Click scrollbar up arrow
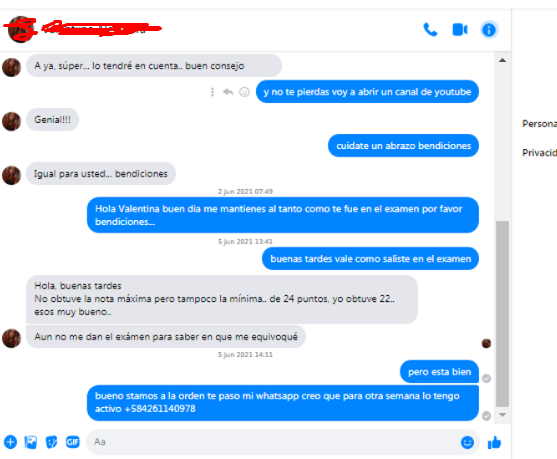This screenshot has width=557, height=459. point(502,60)
